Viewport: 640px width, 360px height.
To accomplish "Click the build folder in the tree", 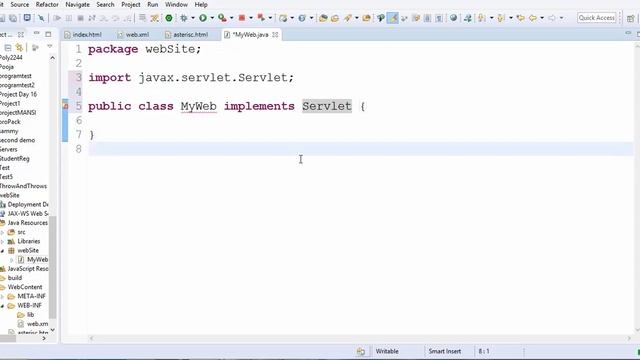I will click(15, 278).
